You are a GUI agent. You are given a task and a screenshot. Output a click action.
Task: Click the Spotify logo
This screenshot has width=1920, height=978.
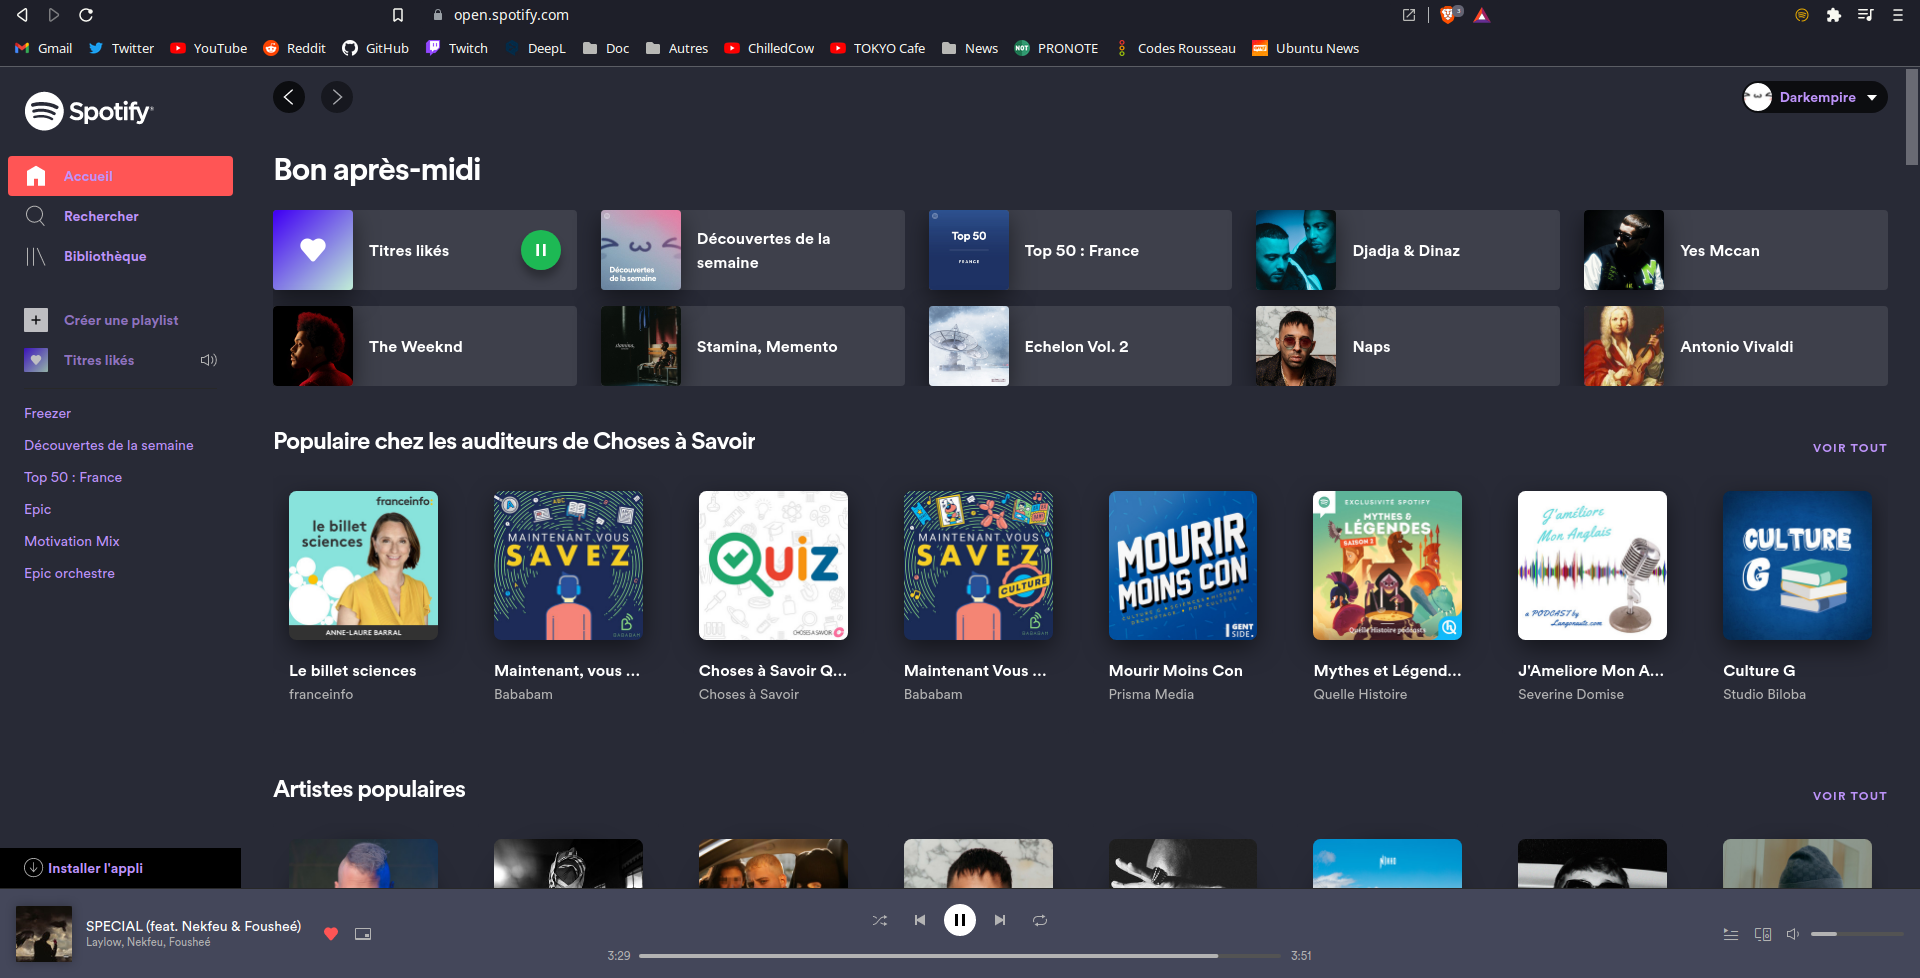pos(89,111)
